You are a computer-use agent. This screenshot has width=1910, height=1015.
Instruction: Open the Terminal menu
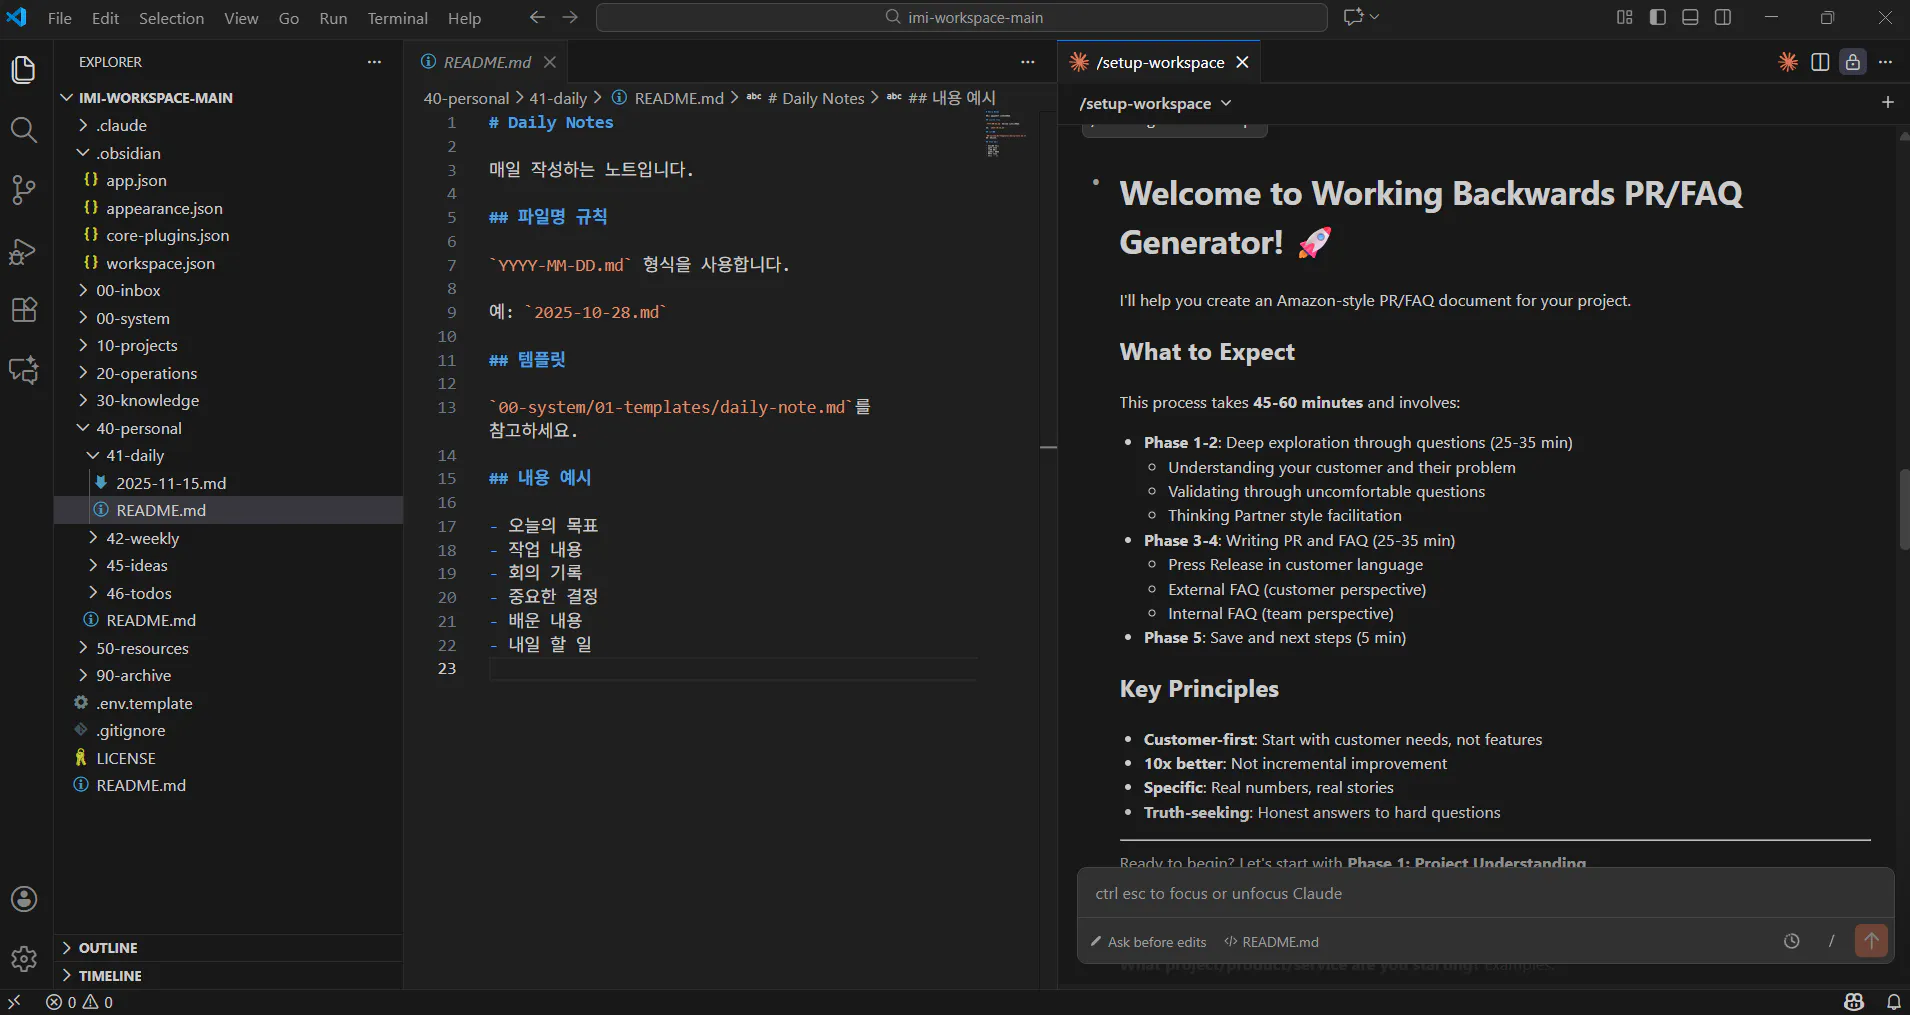tap(397, 18)
